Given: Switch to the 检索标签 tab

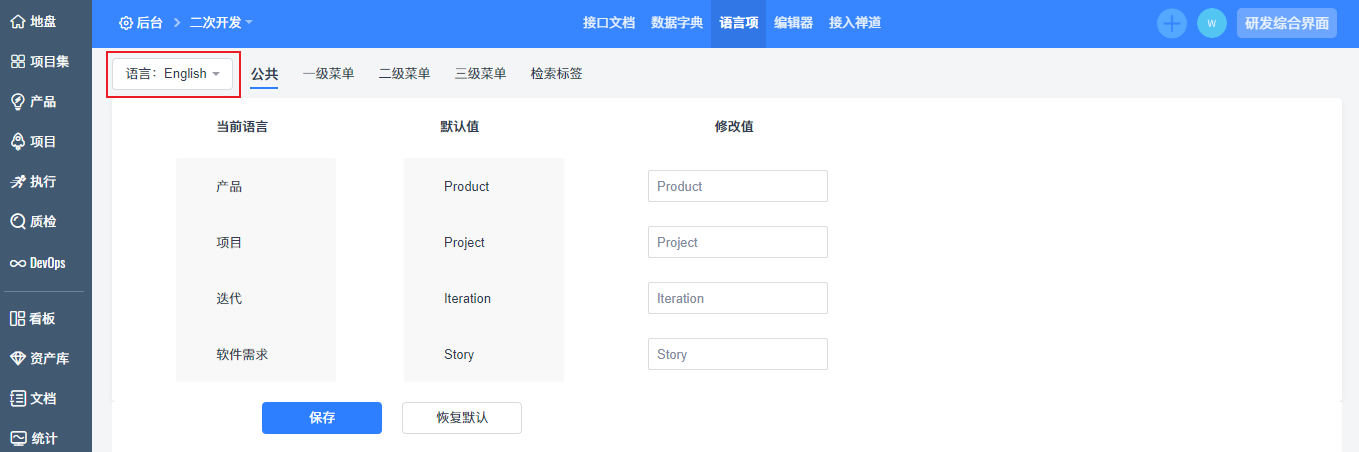Looking at the screenshot, I should 556,74.
